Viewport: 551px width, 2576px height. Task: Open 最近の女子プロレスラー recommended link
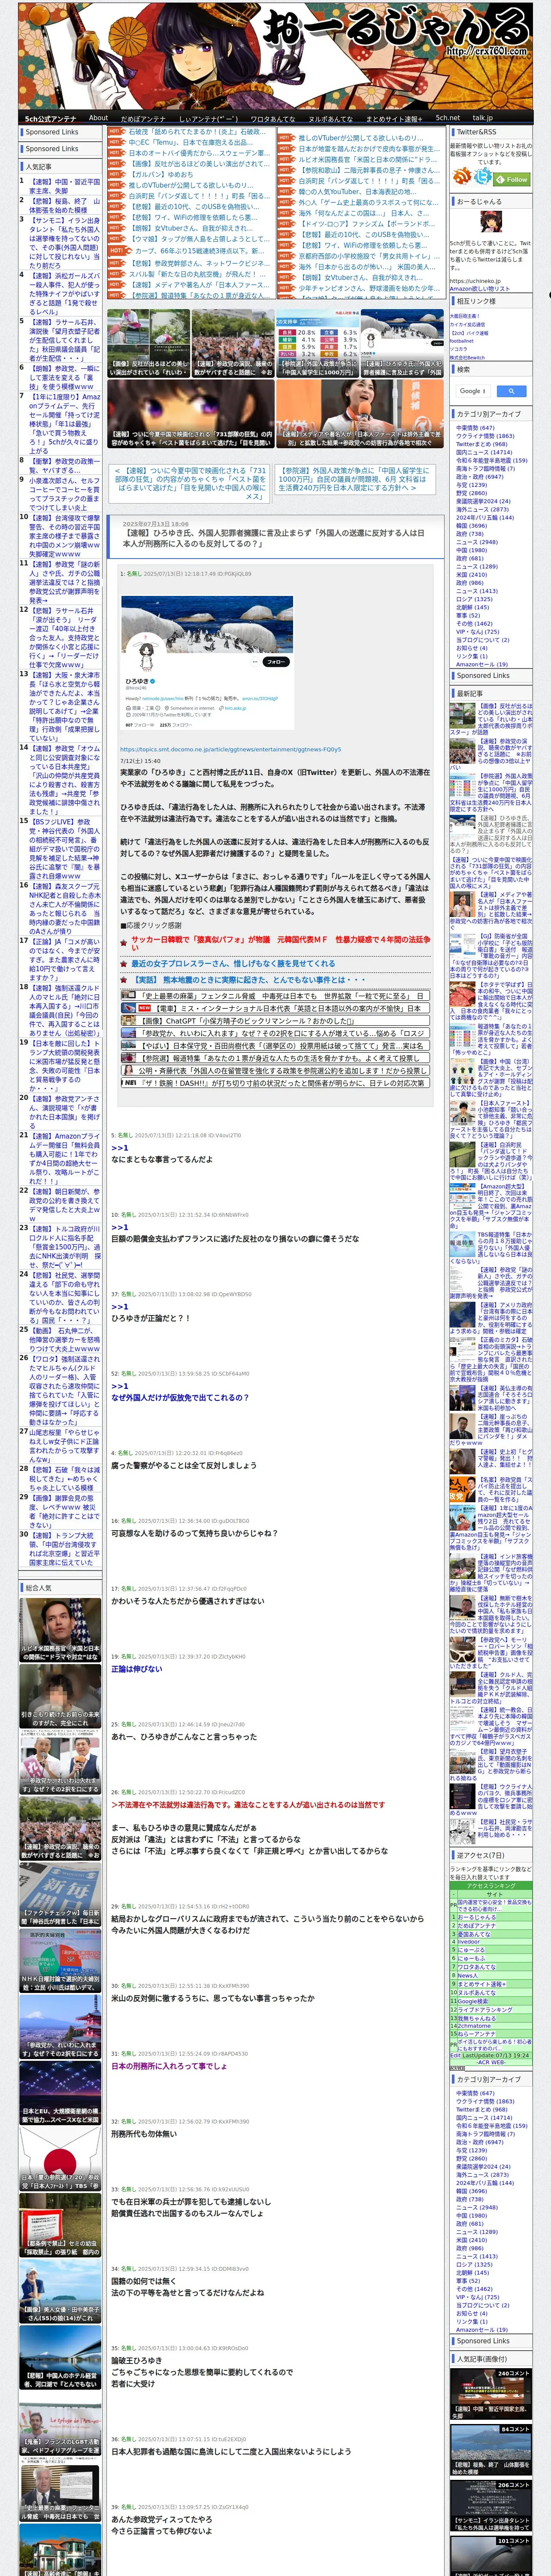(233, 963)
